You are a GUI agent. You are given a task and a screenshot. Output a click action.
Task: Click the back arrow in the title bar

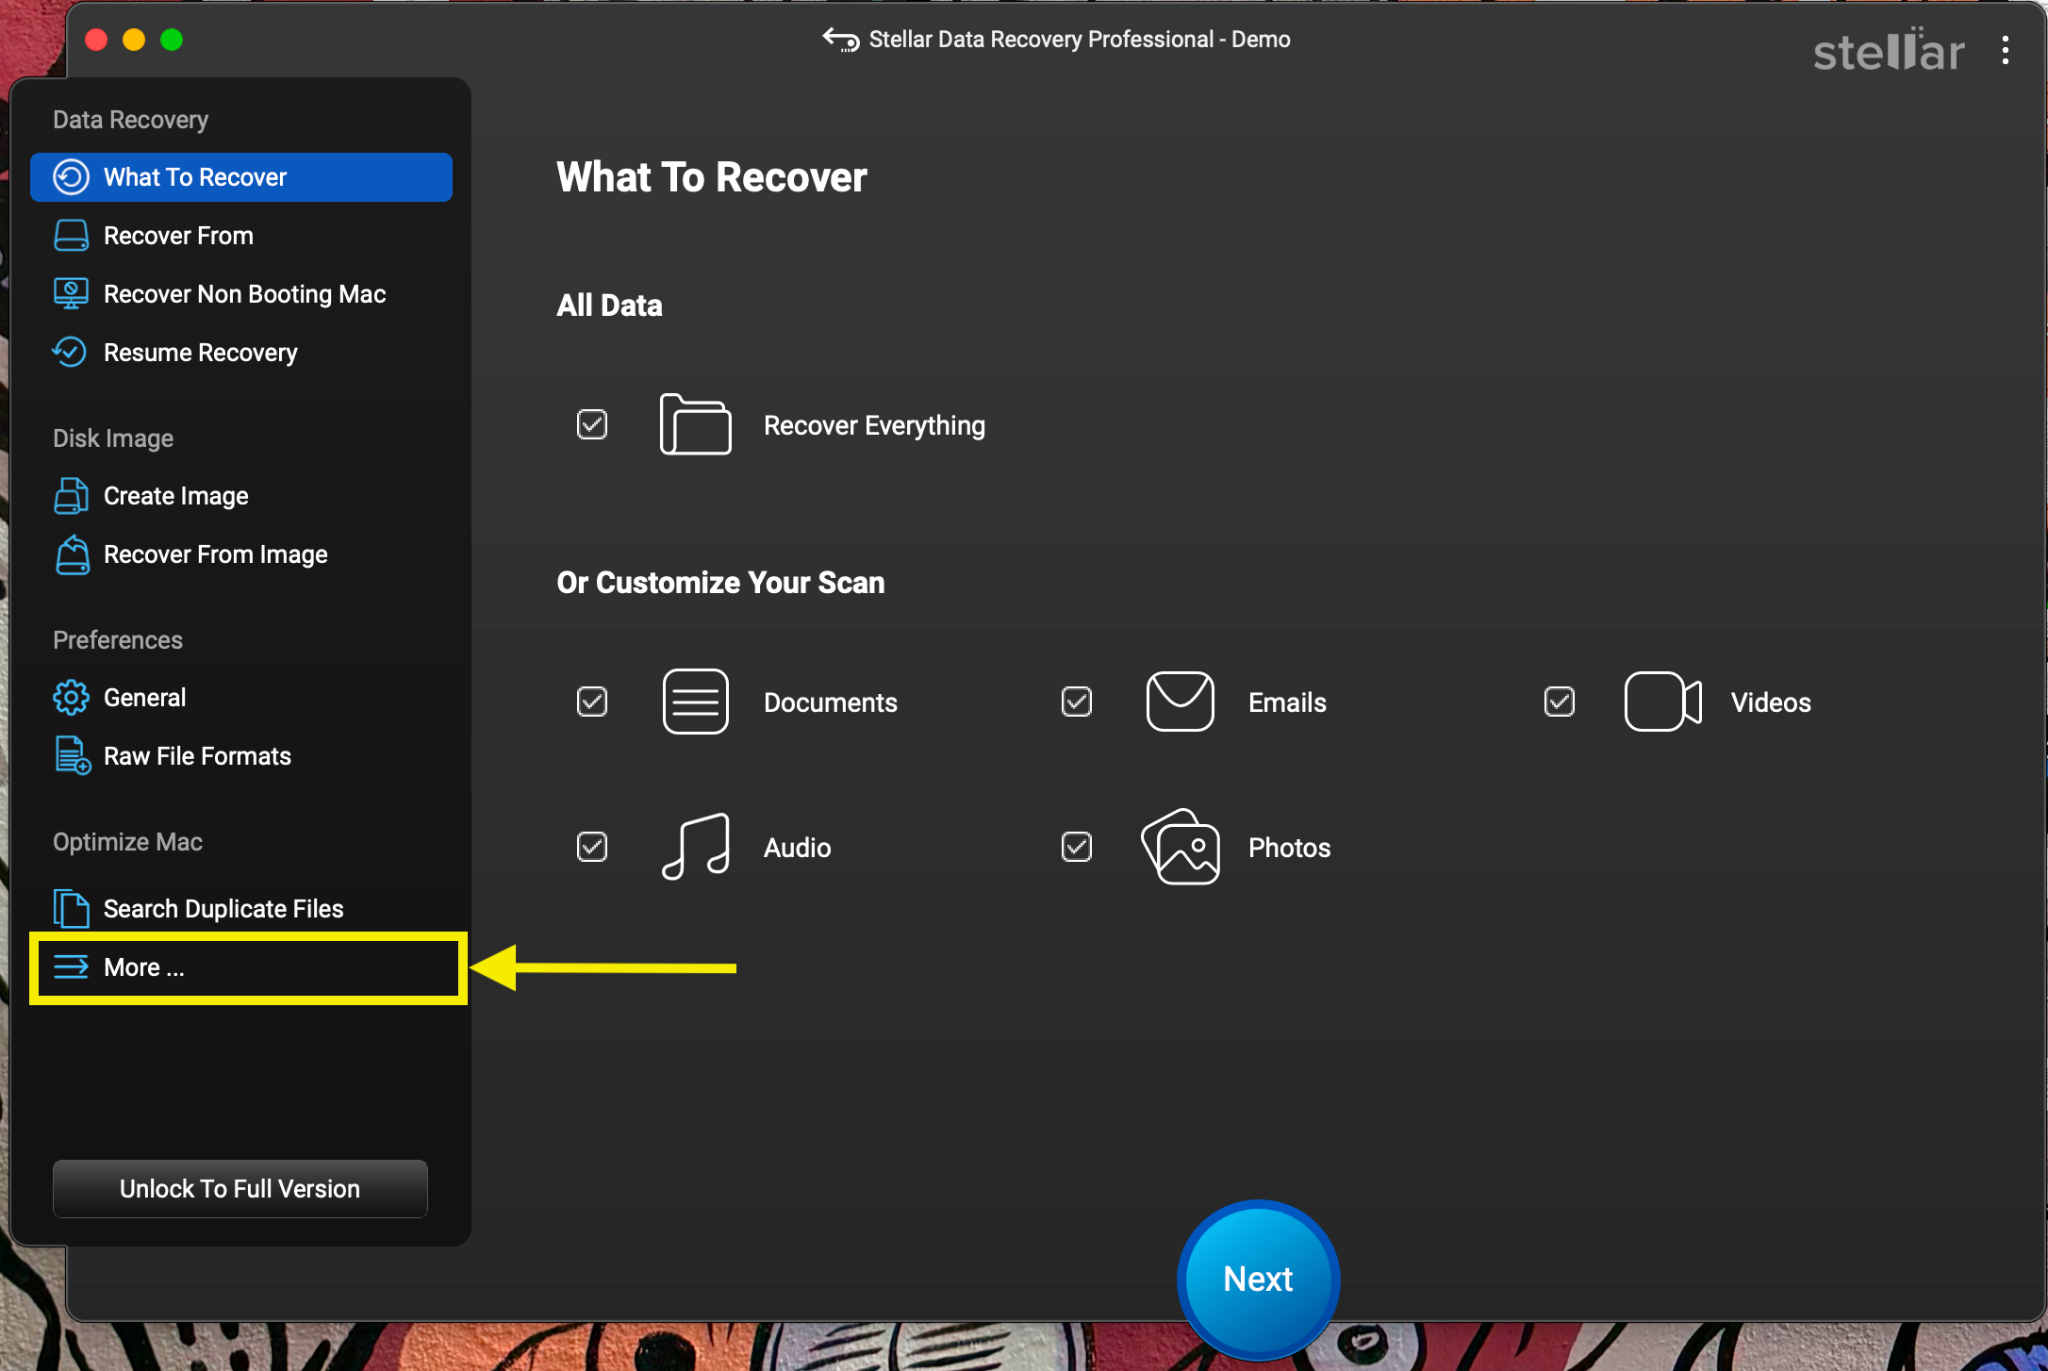click(840, 39)
